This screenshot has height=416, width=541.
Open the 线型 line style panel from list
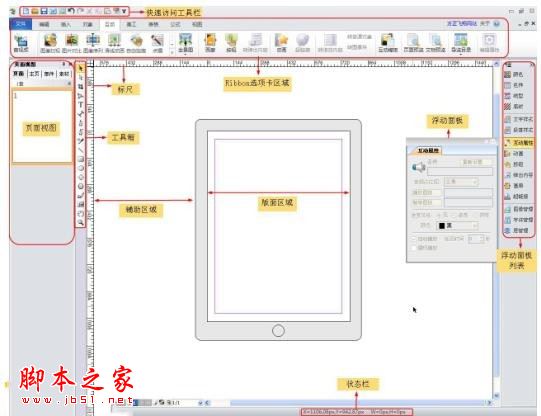[x=514, y=96]
